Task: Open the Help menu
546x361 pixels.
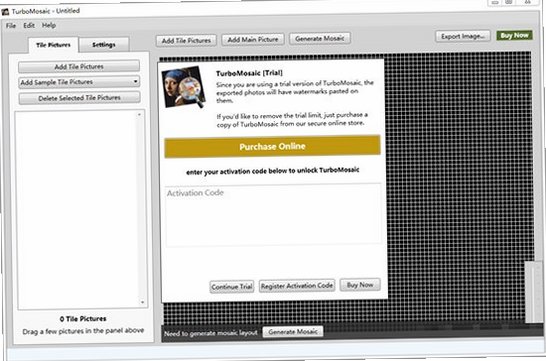Action: [49, 25]
